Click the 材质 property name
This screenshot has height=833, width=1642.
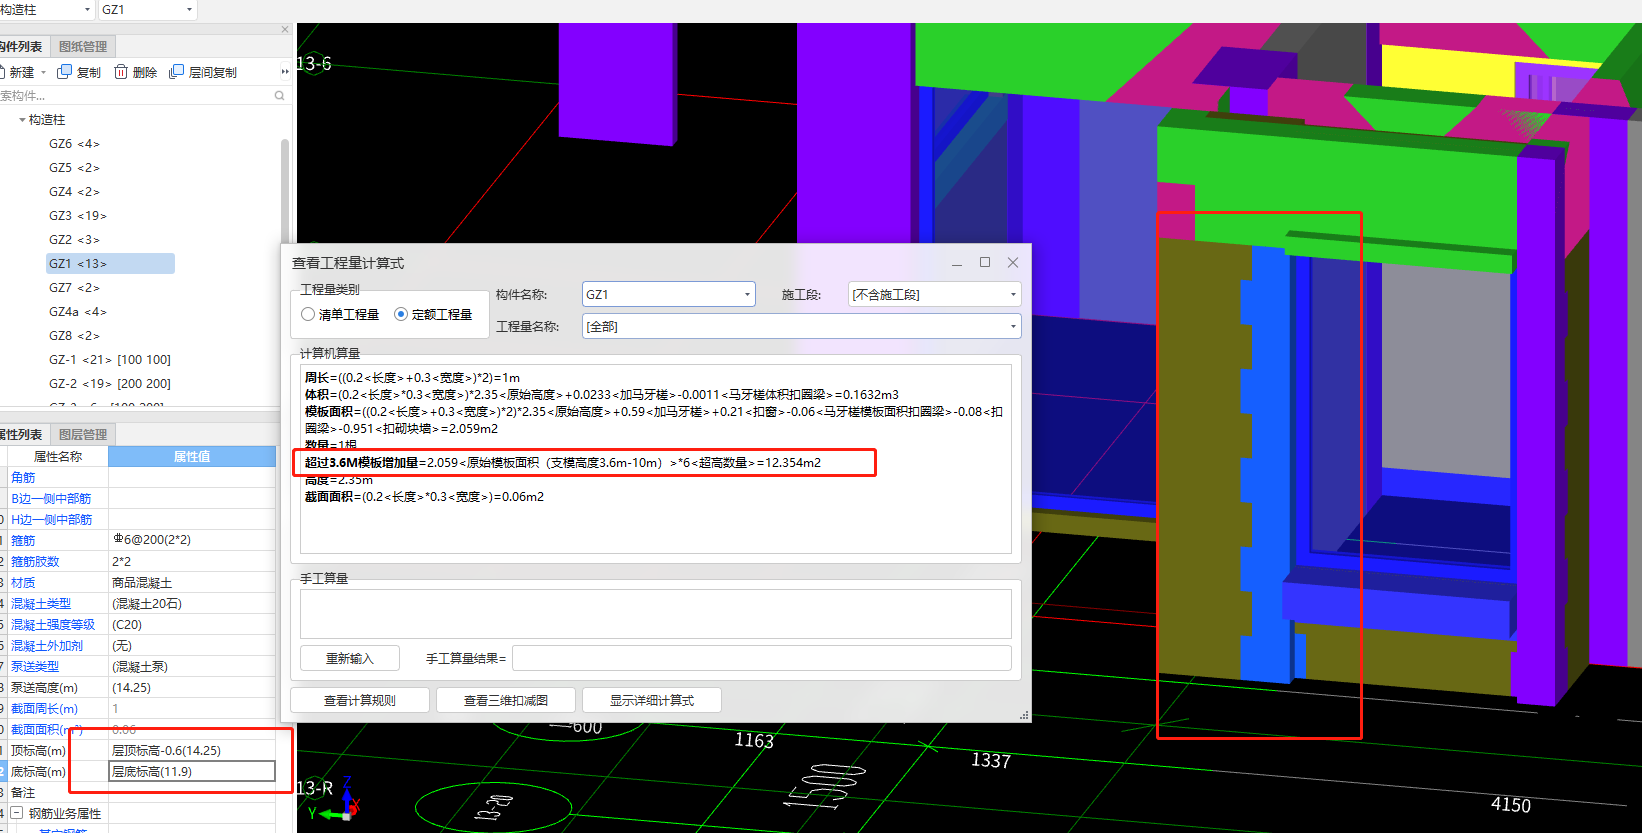[23, 582]
